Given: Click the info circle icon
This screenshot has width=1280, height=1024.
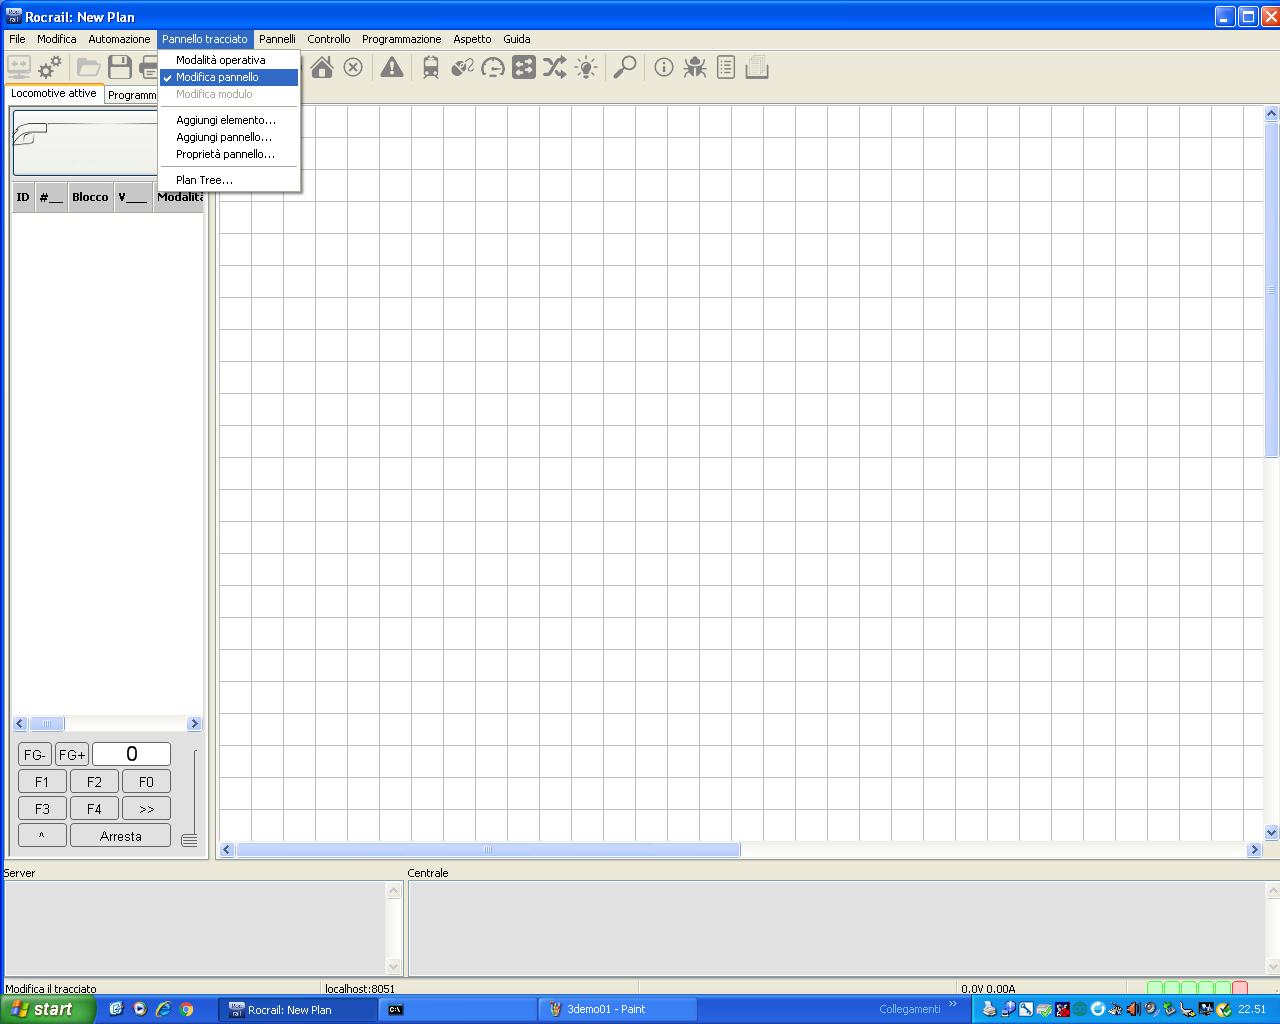Looking at the screenshot, I should (x=664, y=67).
